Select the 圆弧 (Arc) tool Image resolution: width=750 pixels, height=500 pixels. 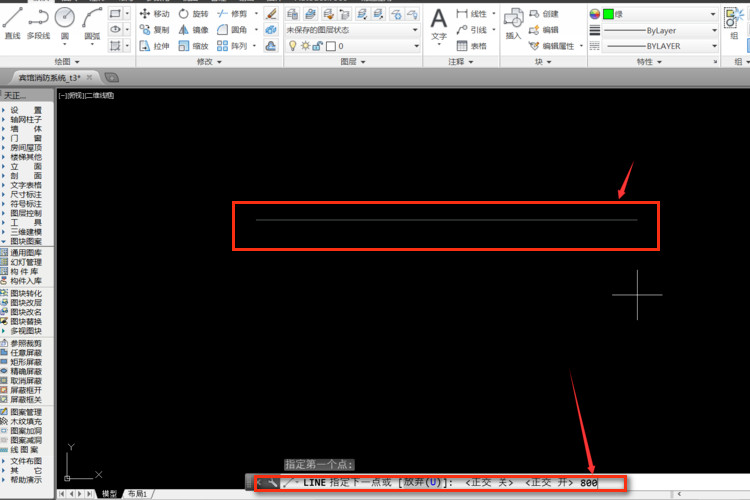(x=92, y=23)
